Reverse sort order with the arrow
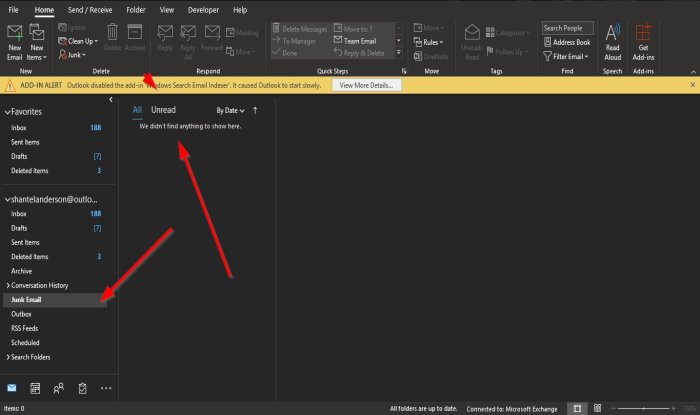700x415 pixels. [255, 110]
